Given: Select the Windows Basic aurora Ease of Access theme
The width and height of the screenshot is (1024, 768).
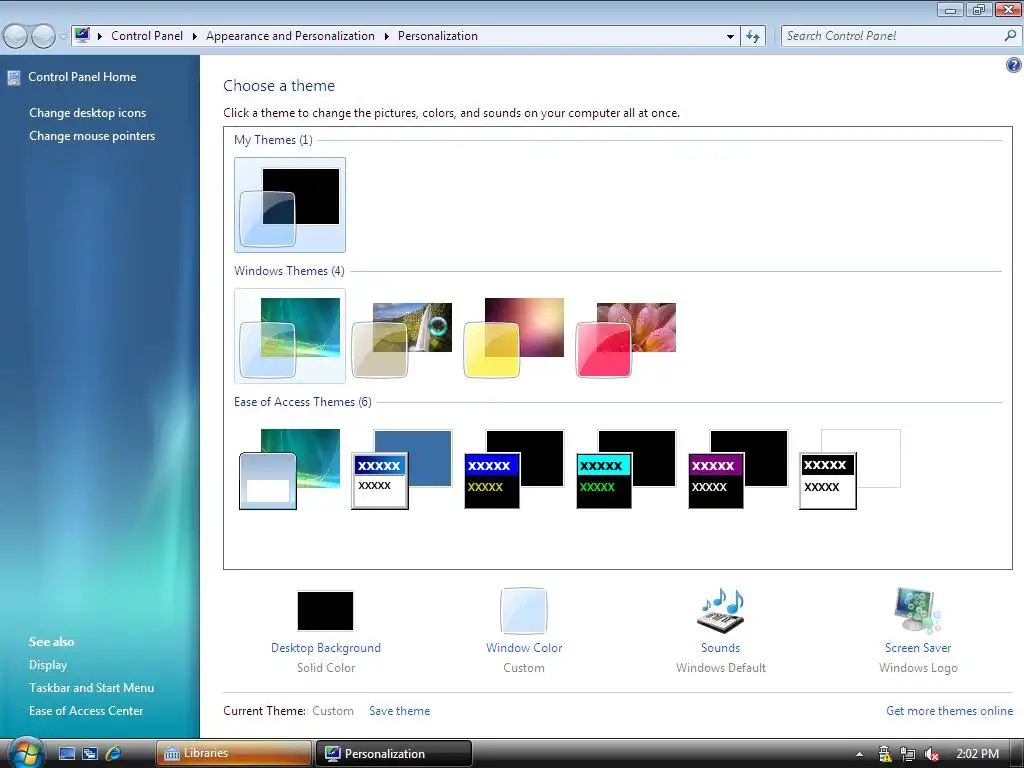Looking at the screenshot, I should pyautogui.click(x=290, y=469).
